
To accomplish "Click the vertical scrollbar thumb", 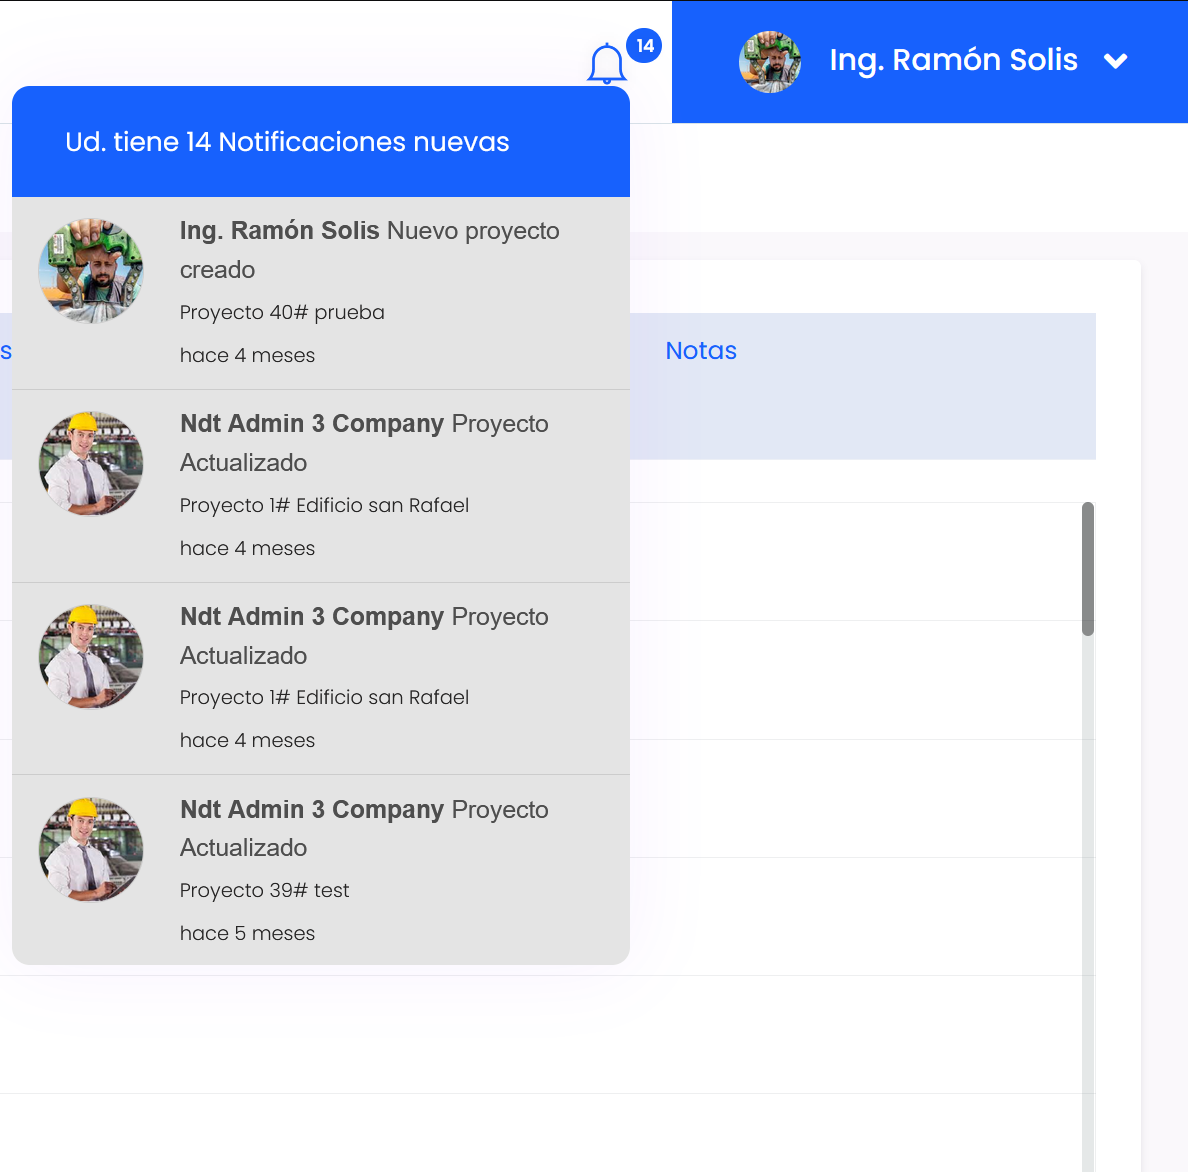I will click(1088, 568).
